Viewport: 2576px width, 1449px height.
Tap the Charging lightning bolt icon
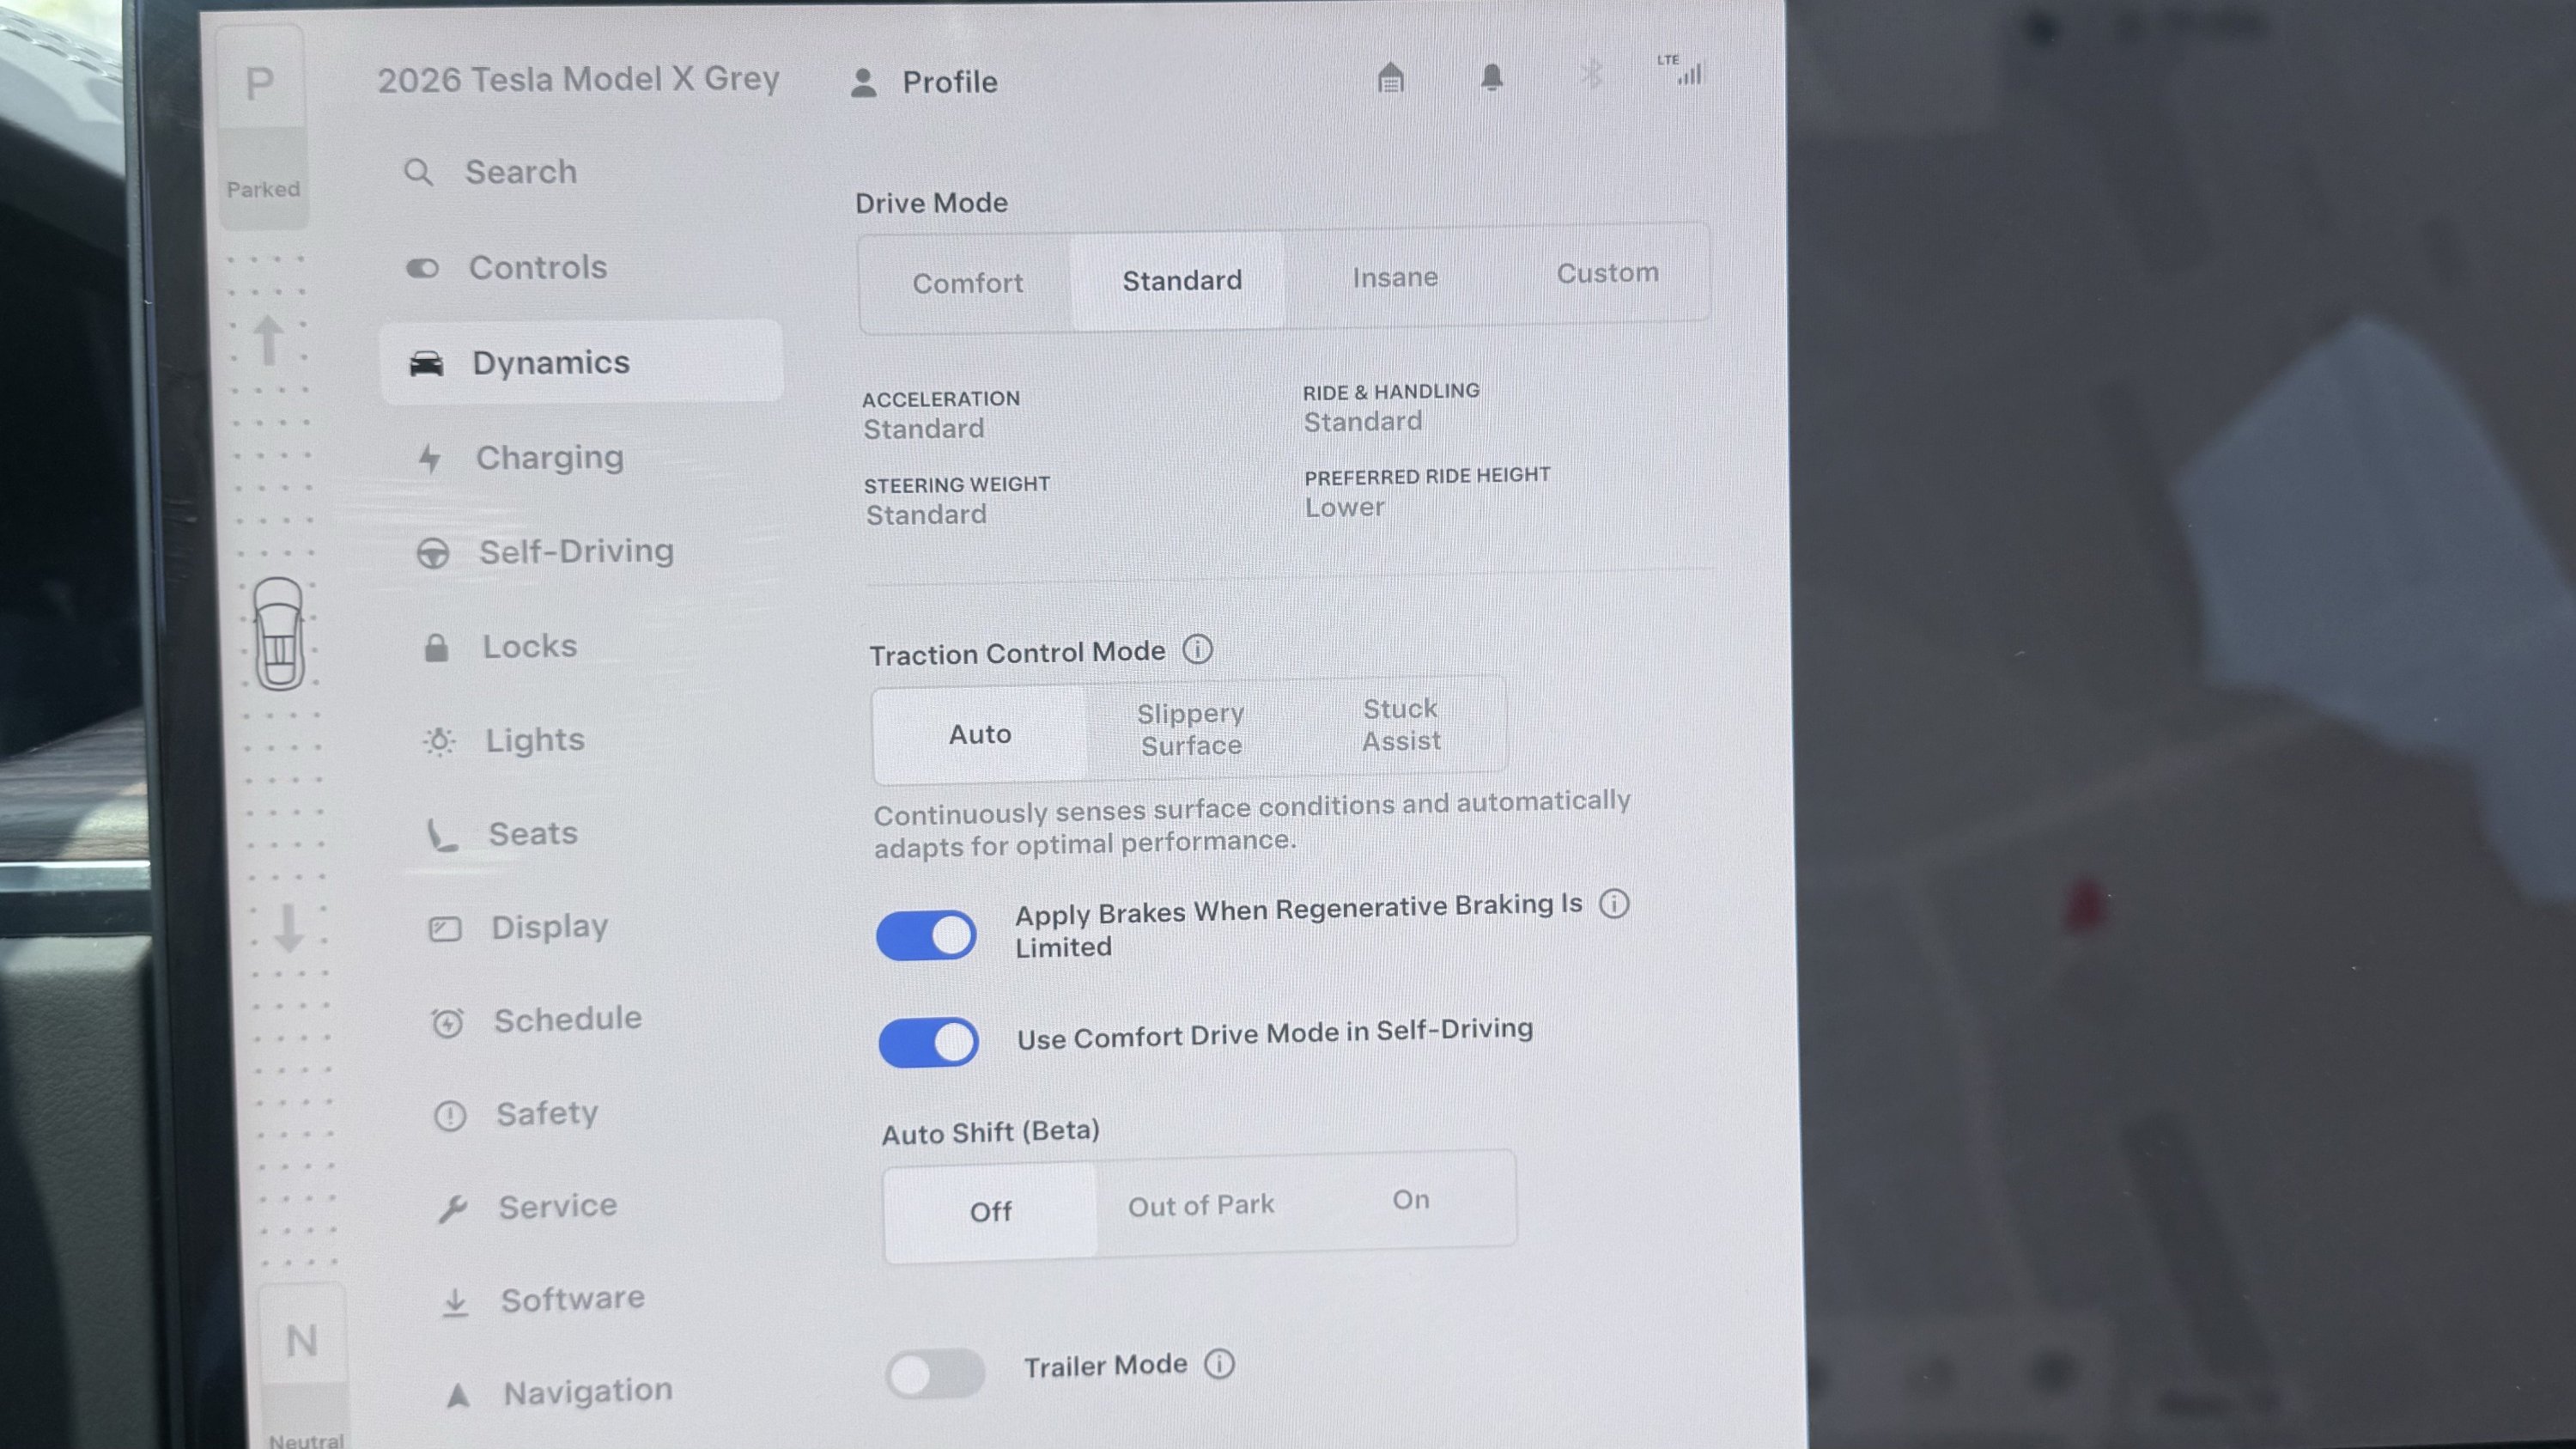[430, 458]
